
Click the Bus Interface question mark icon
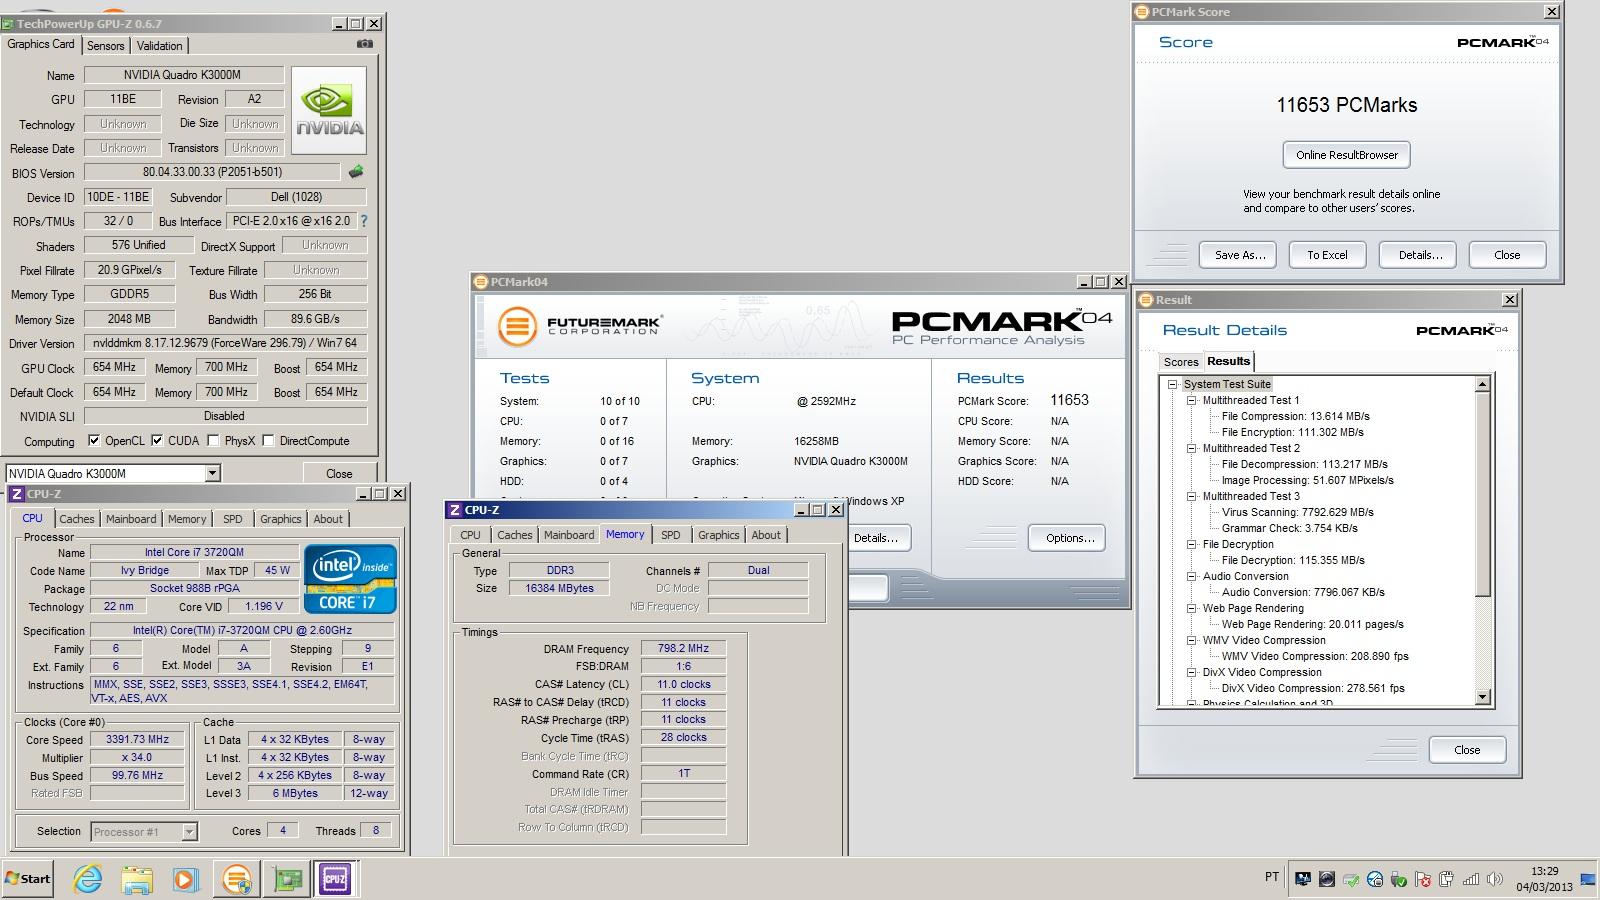(363, 221)
